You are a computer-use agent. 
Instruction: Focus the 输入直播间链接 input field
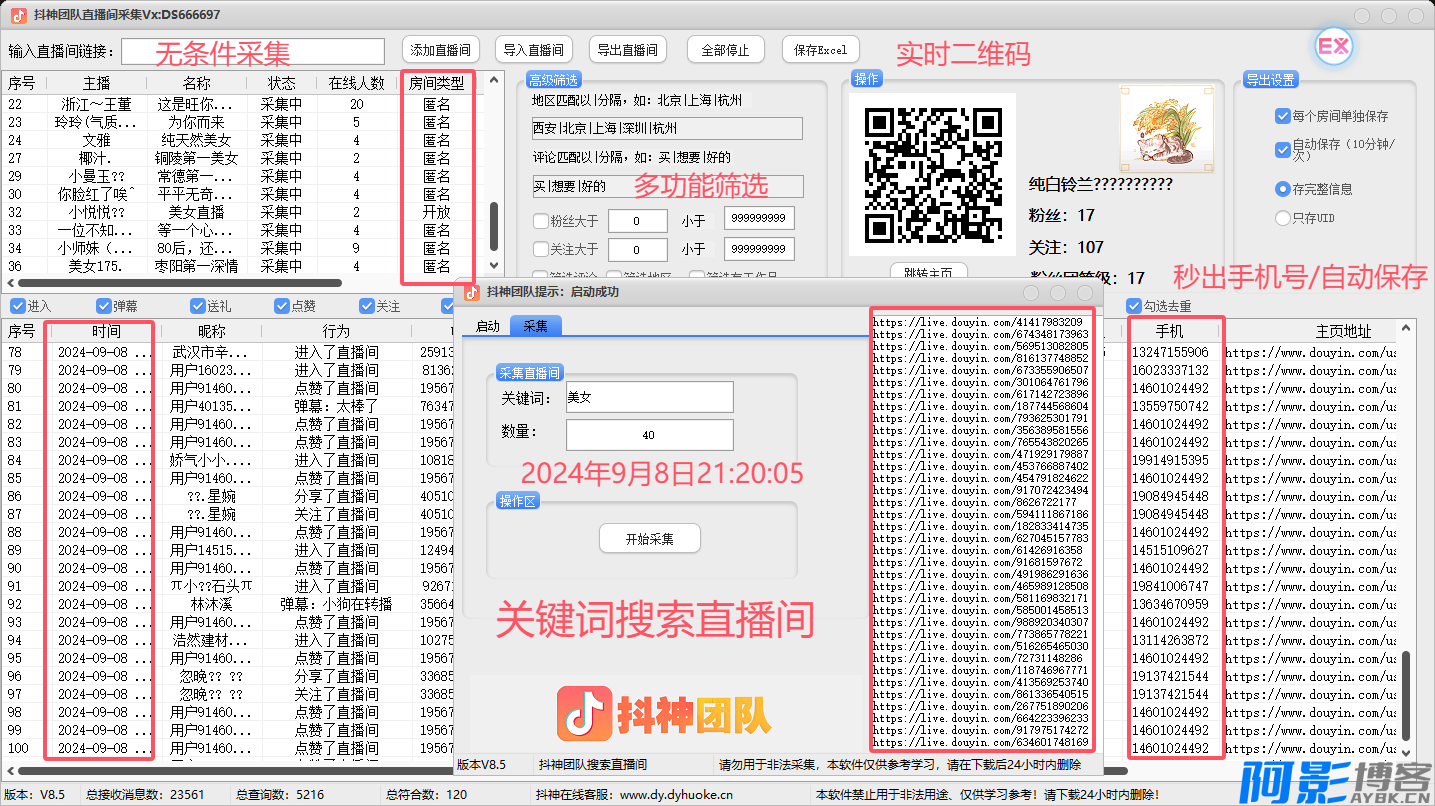tap(253, 51)
